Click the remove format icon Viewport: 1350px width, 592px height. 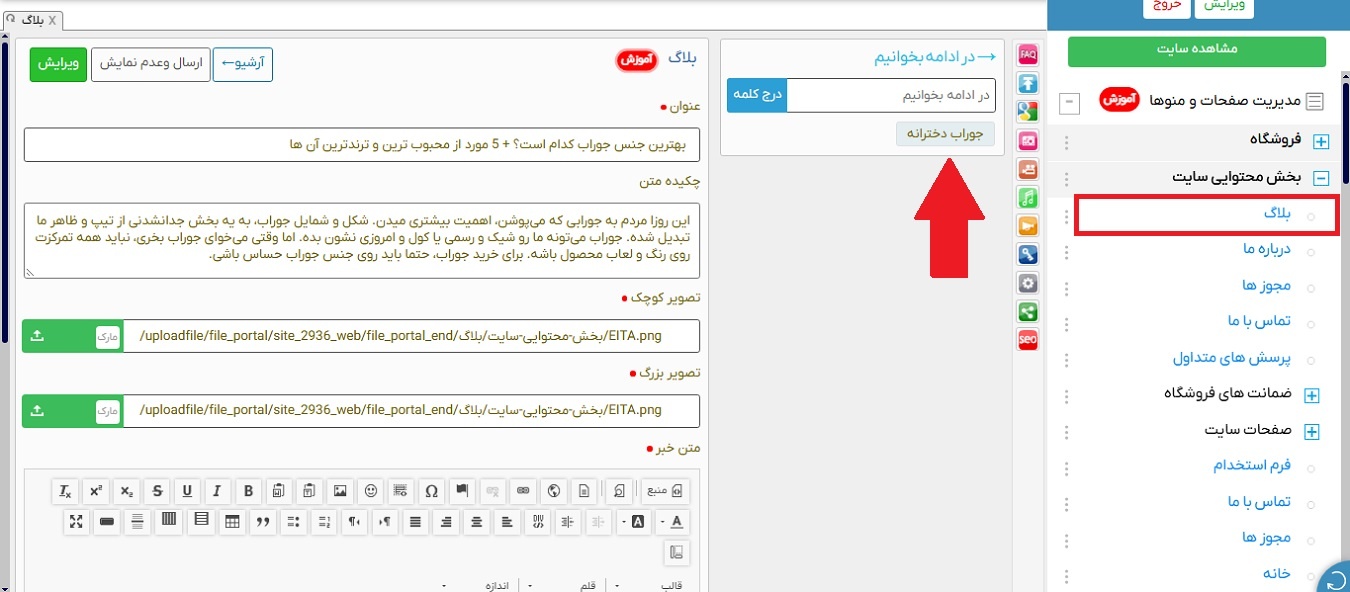pos(65,490)
